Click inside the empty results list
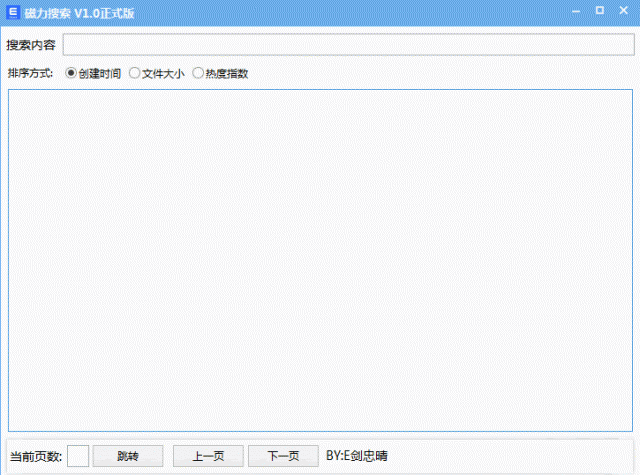640x475 pixels. click(x=320, y=260)
